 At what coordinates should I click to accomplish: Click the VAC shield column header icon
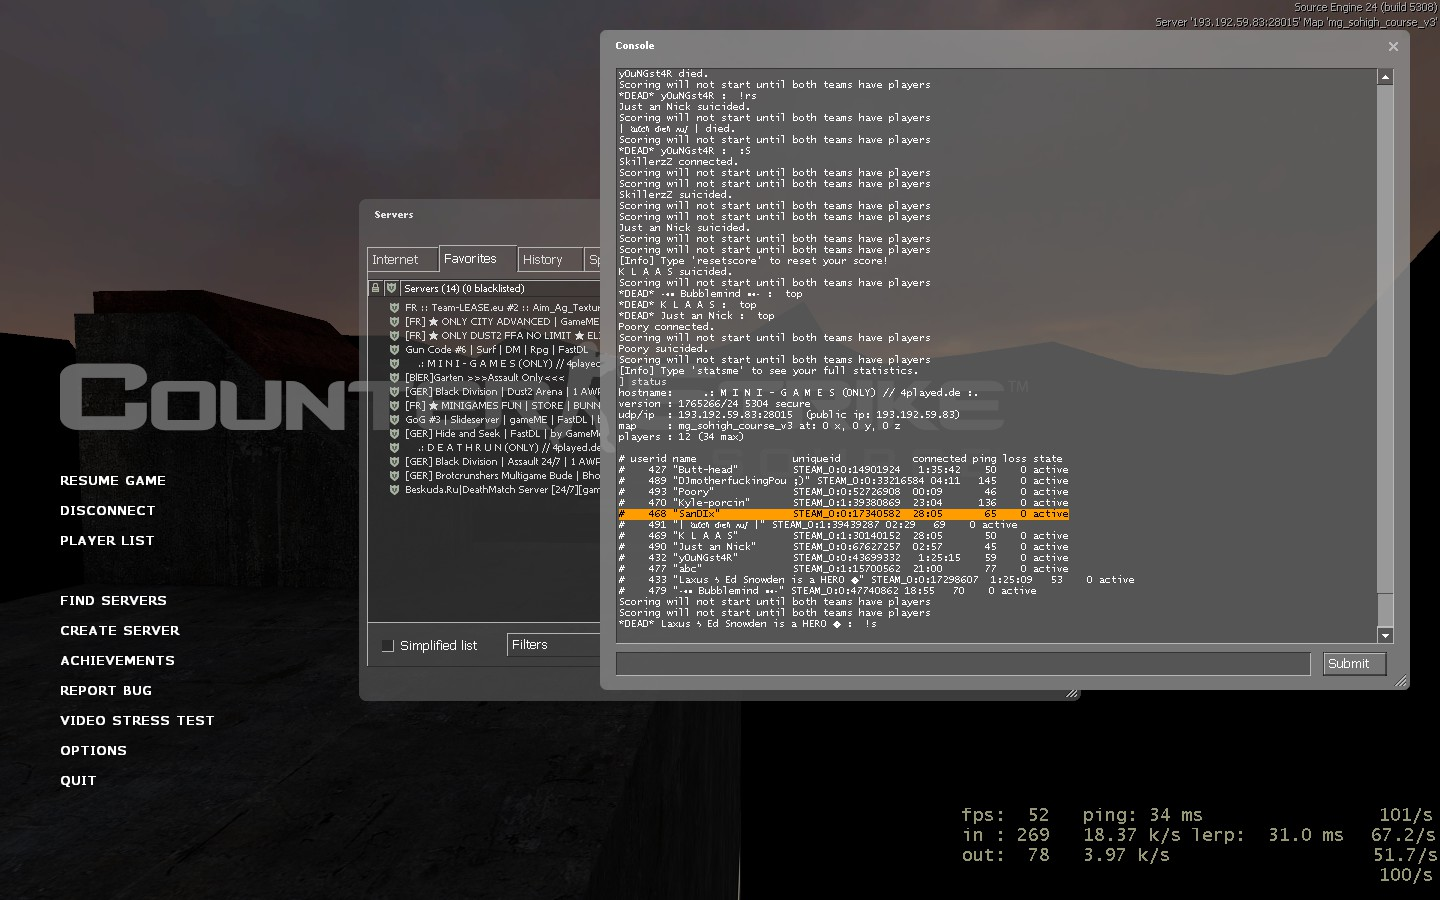point(392,288)
